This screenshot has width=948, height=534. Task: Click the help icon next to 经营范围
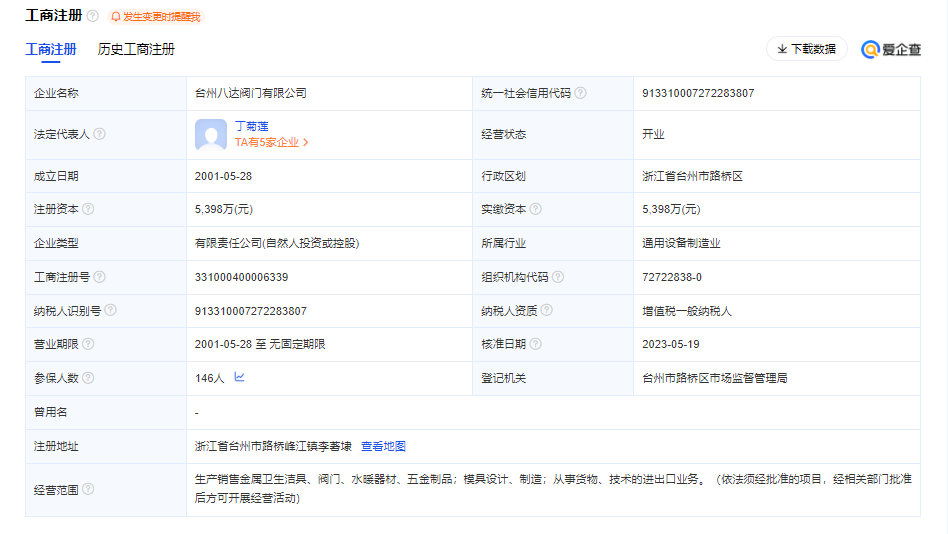click(88, 489)
